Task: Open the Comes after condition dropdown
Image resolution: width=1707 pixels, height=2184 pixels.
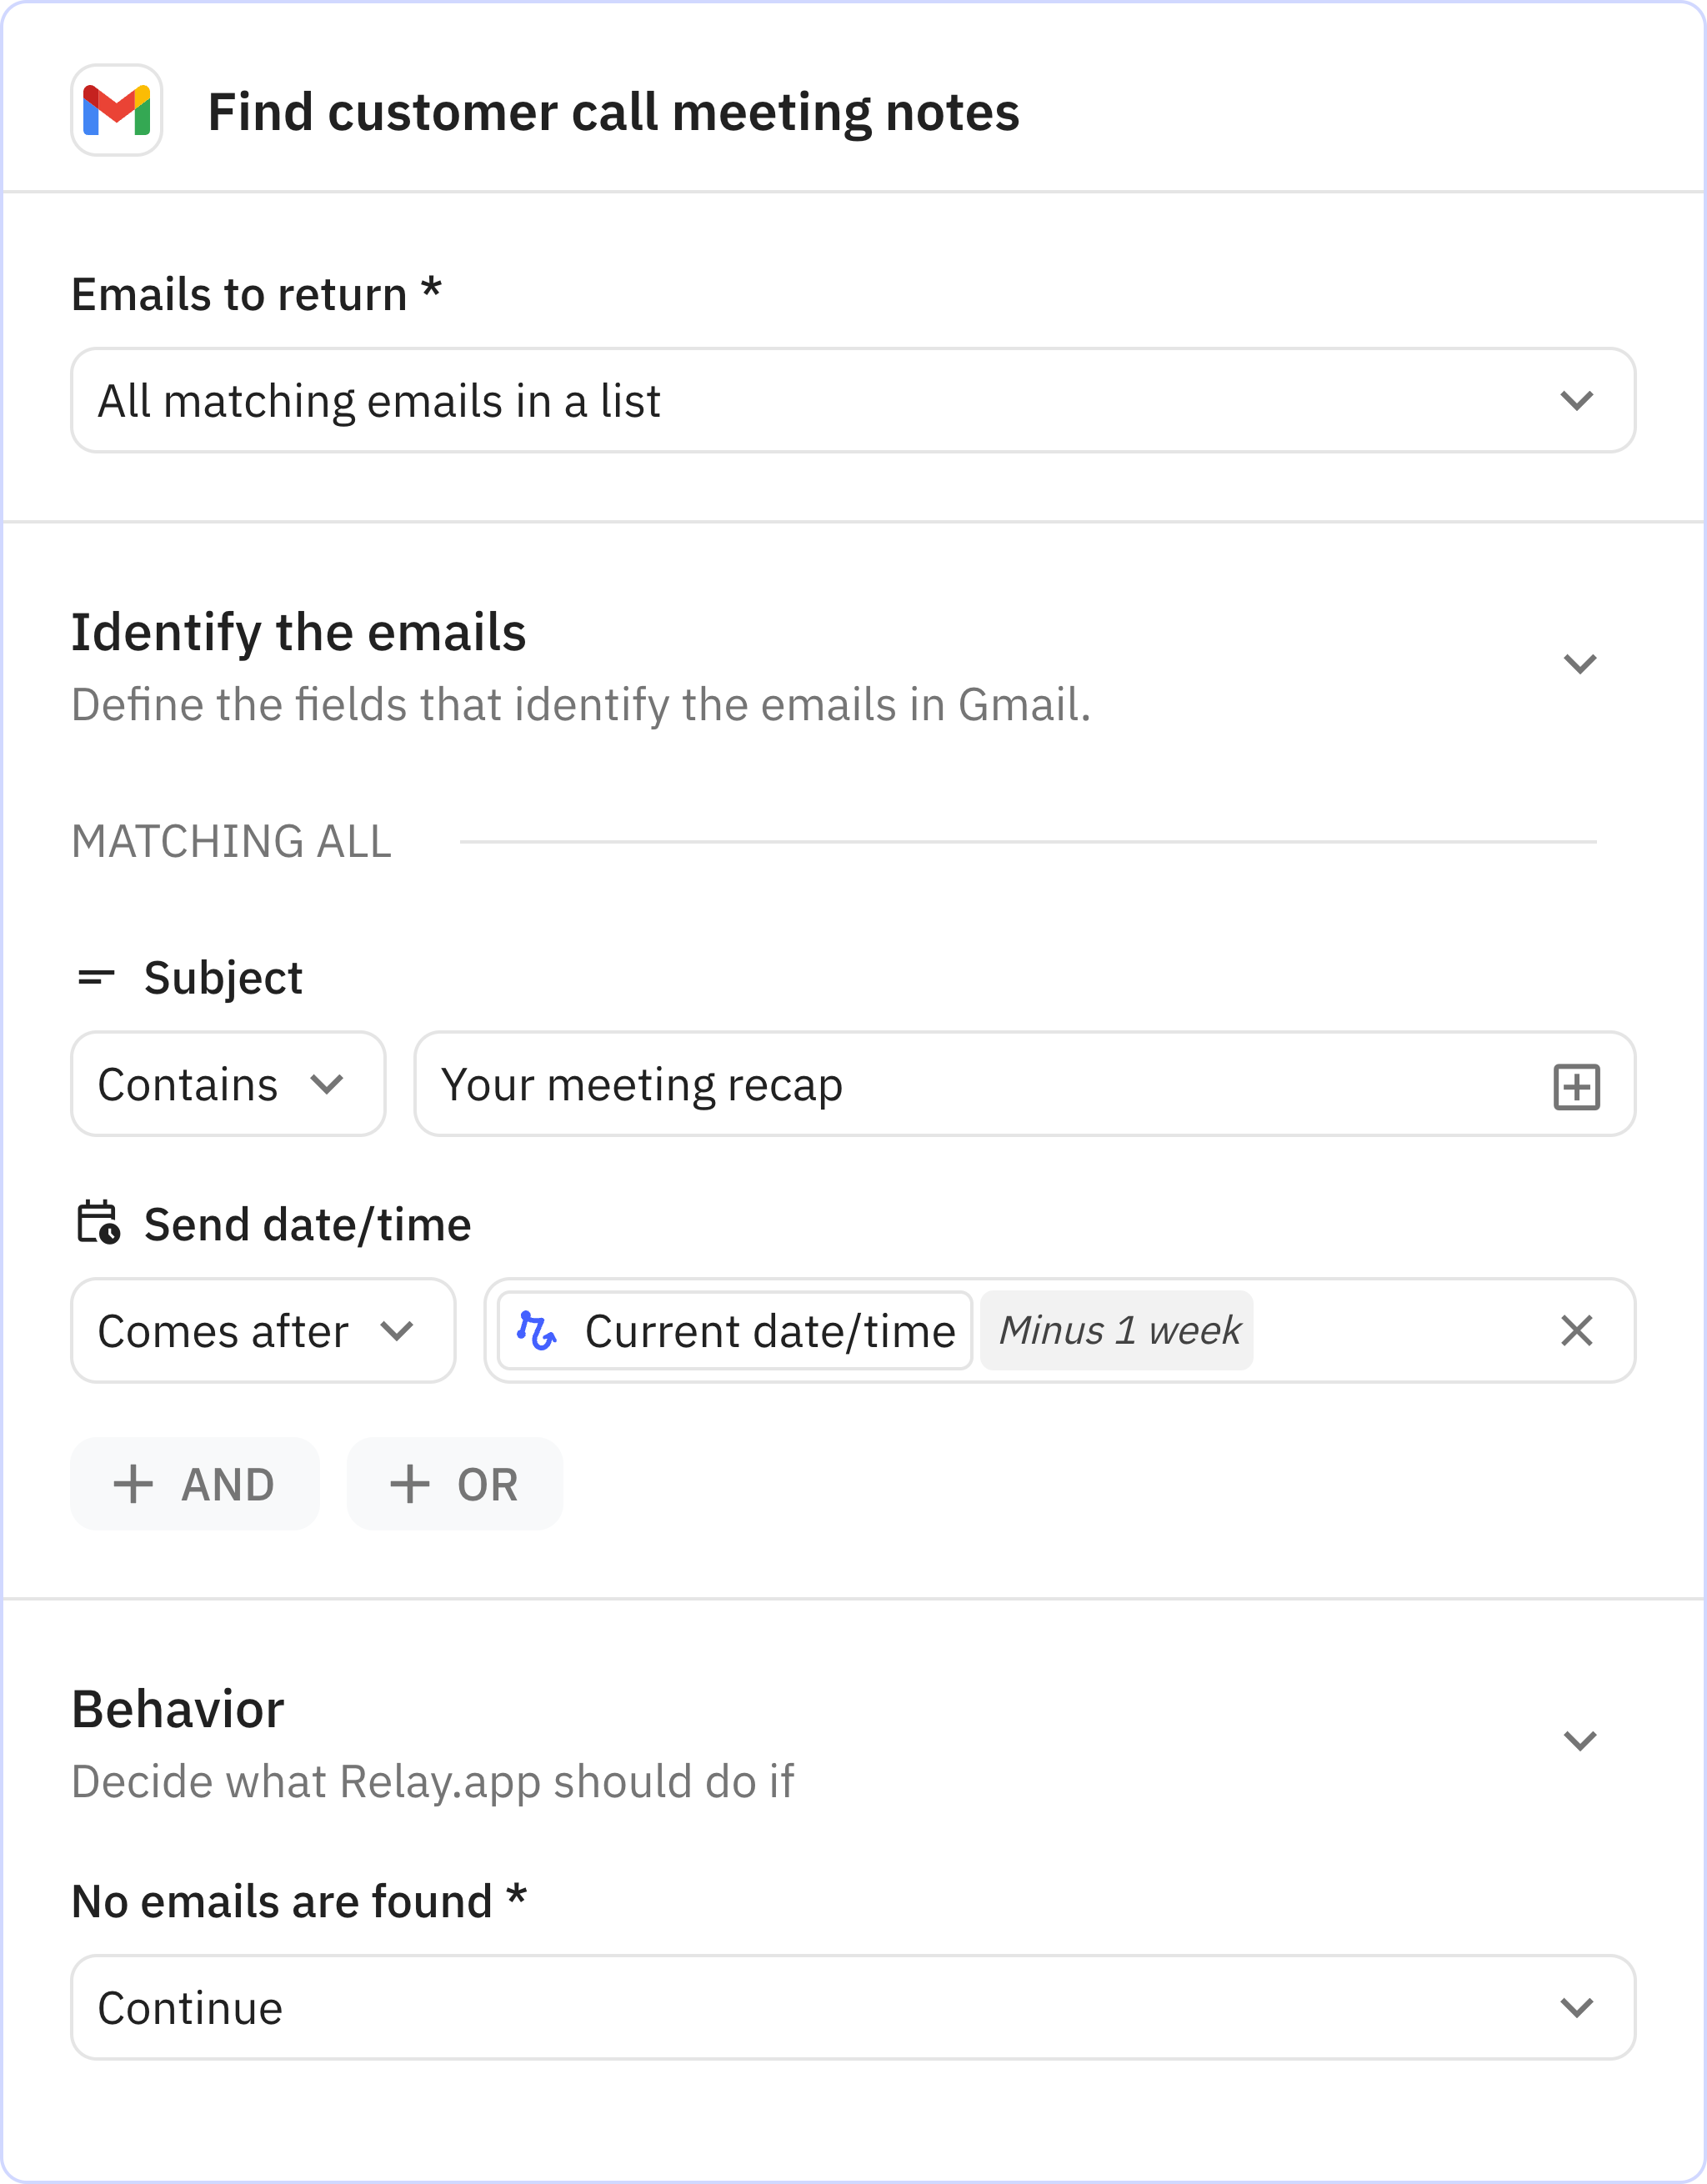Action: point(262,1331)
